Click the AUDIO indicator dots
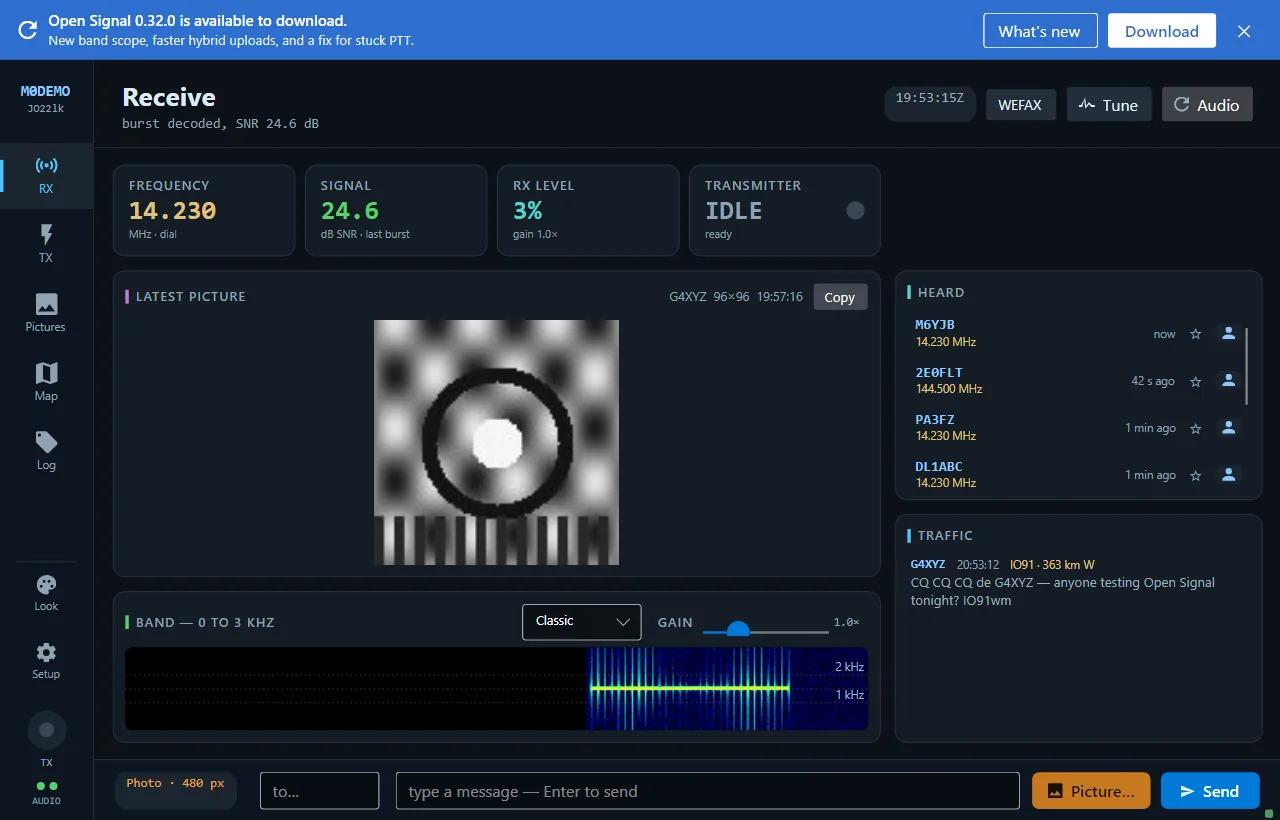Screen dimensions: 1280x820 pos(46,786)
